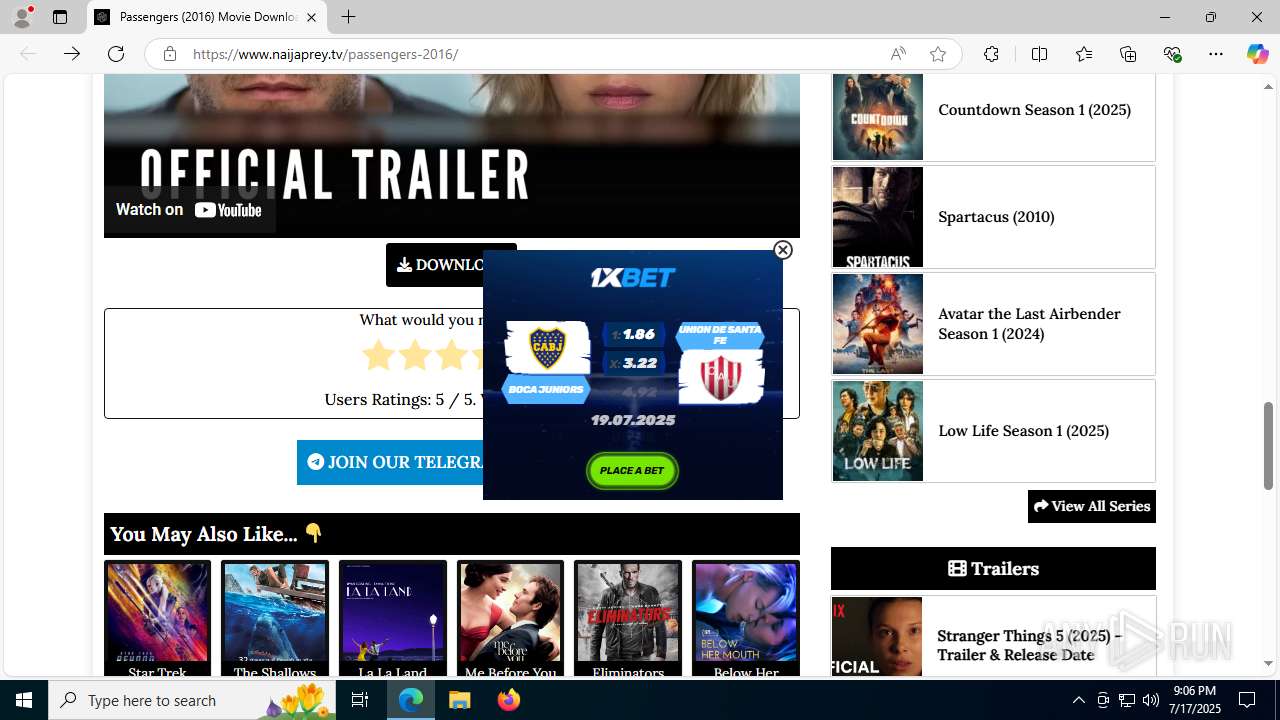
Task: Click the browser forward arrow
Action: point(72,54)
